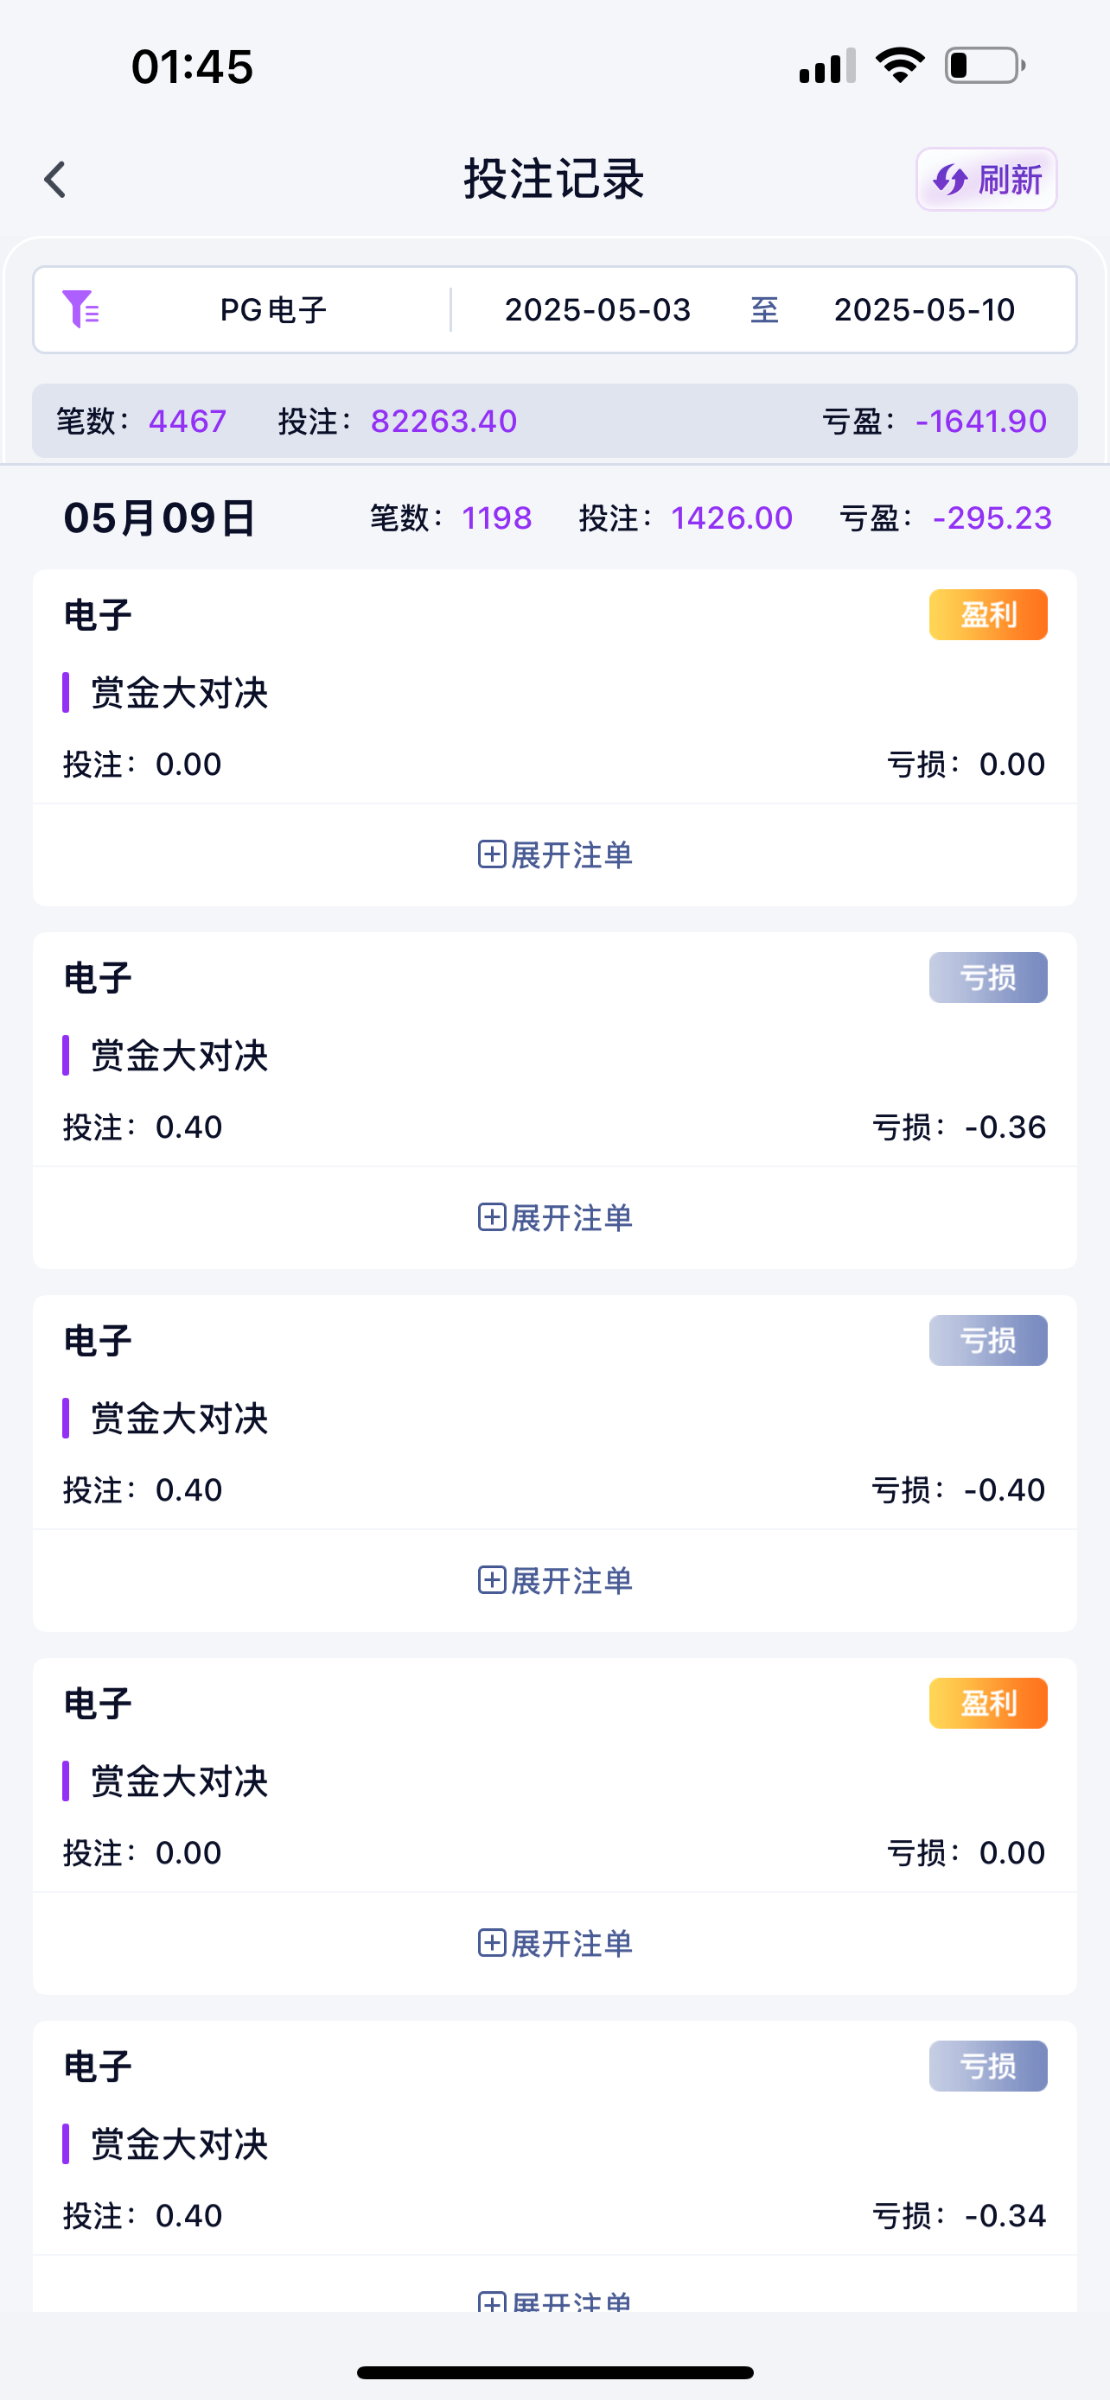The height and width of the screenshot is (2400, 1110).
Task: Expand bet slip of -0.40 loss record
Action: (555, 1581)
